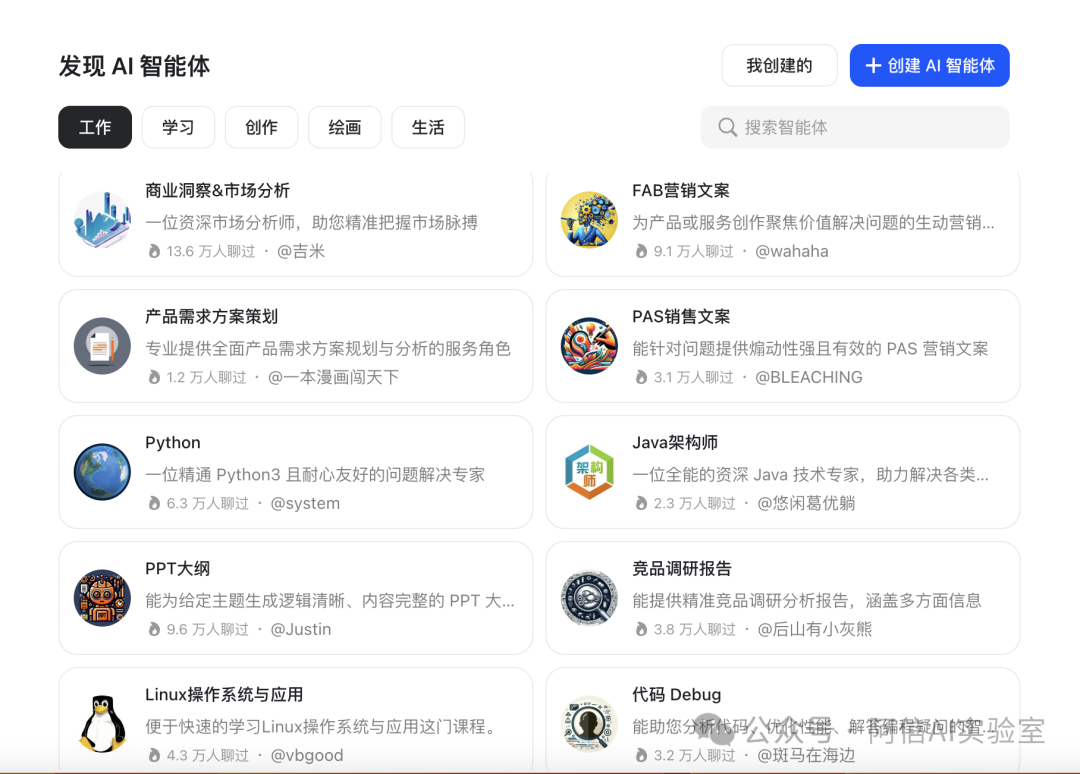Click author name @wahaha
Screen dimensions: 1080x774
(792, 251)
